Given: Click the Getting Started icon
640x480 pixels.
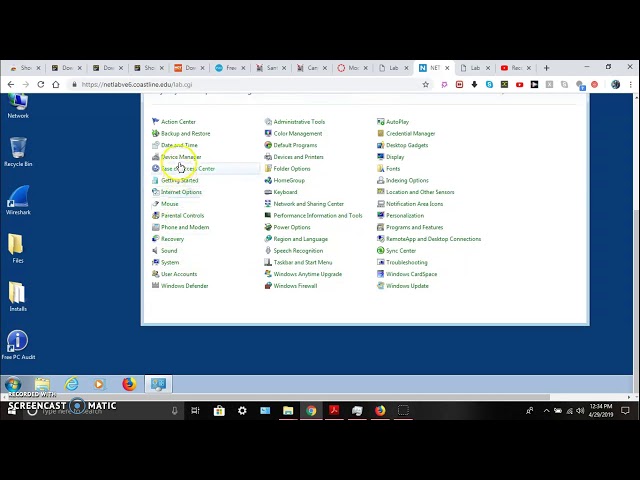Looking at the screenshot, I should [x=156, y=180].
